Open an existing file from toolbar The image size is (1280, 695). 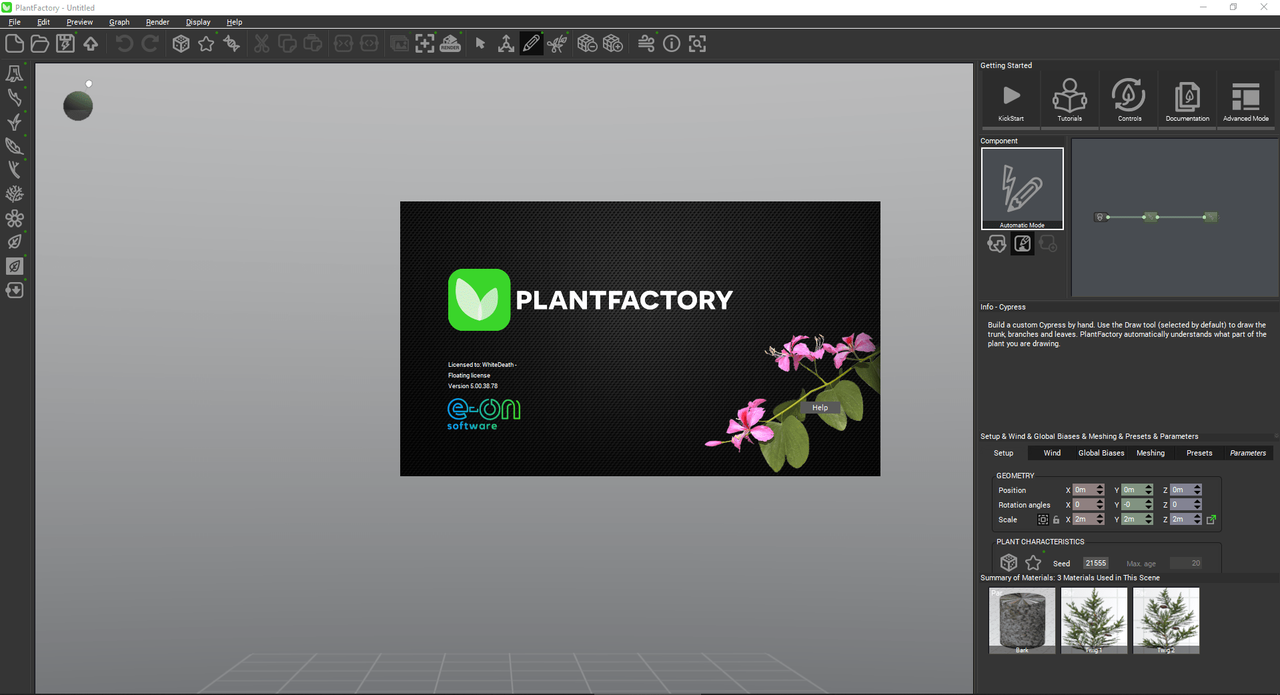[x=40, y=43]
